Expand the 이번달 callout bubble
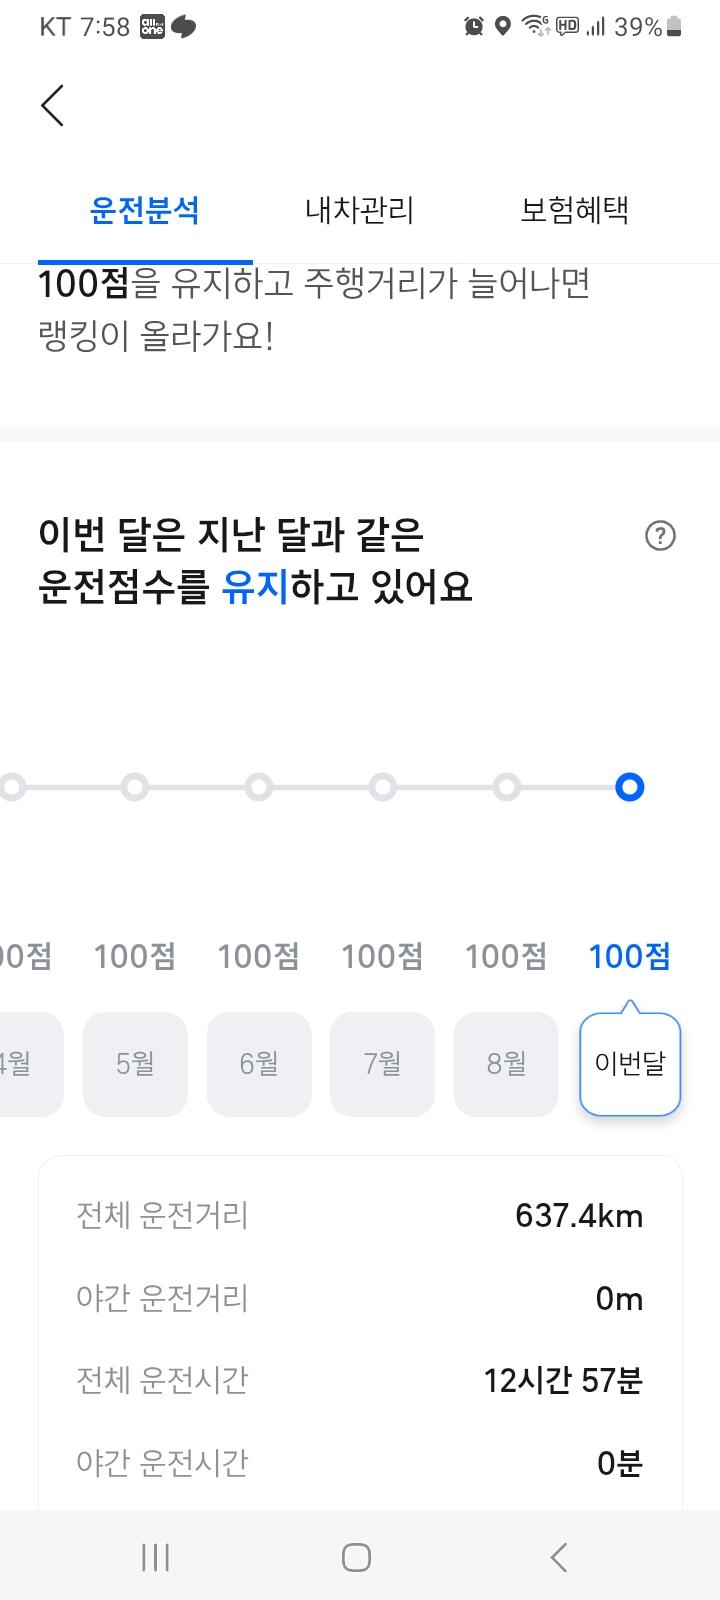This screenshot has height=1600, width=720. [x=629, y=1062]
